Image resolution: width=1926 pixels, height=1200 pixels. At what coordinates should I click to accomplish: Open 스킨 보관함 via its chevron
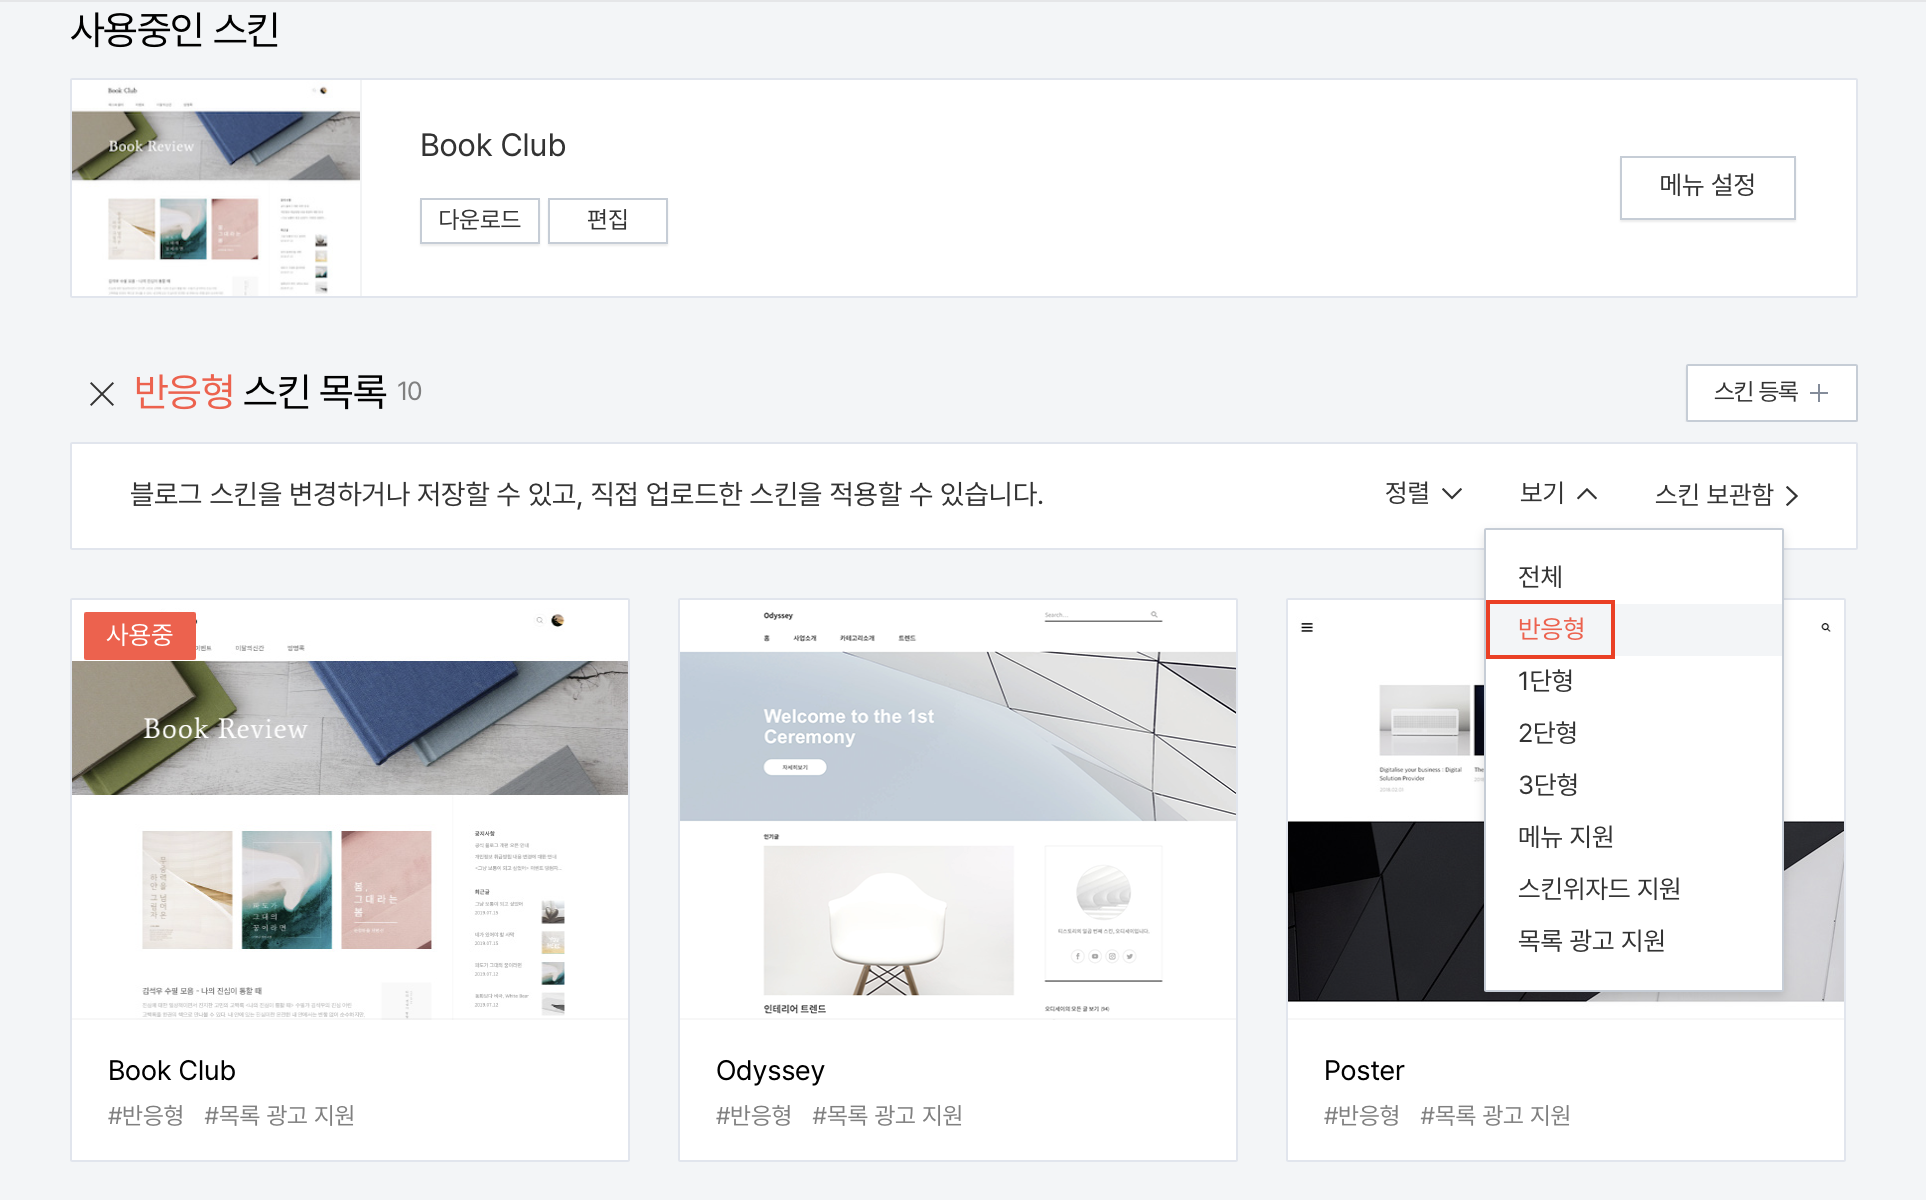pyautogui.click(x=1791, y=495)
